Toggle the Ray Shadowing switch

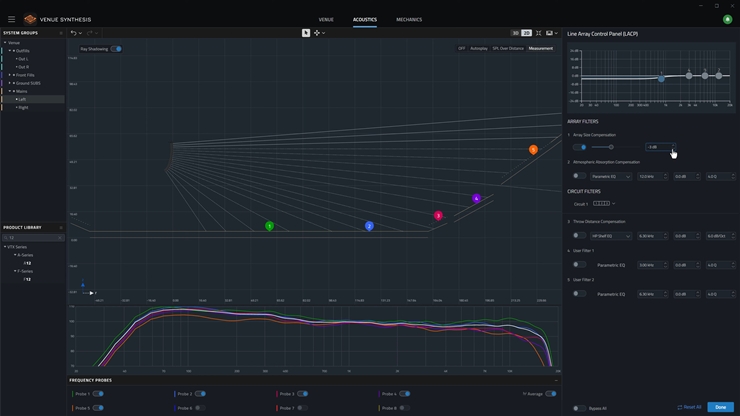[x=116, y=49]
